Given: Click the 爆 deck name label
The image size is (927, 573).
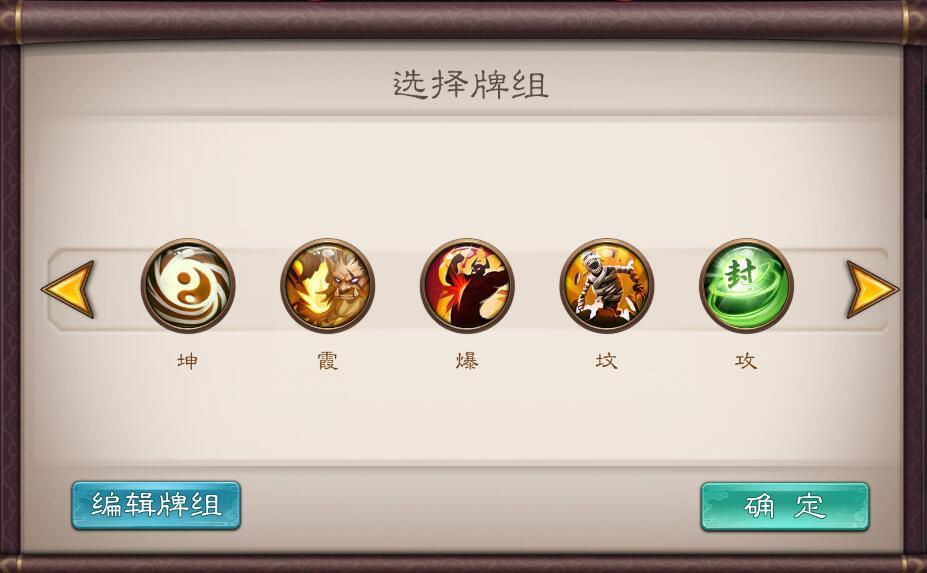Looking at the screenshot, I should pos(467,361).
